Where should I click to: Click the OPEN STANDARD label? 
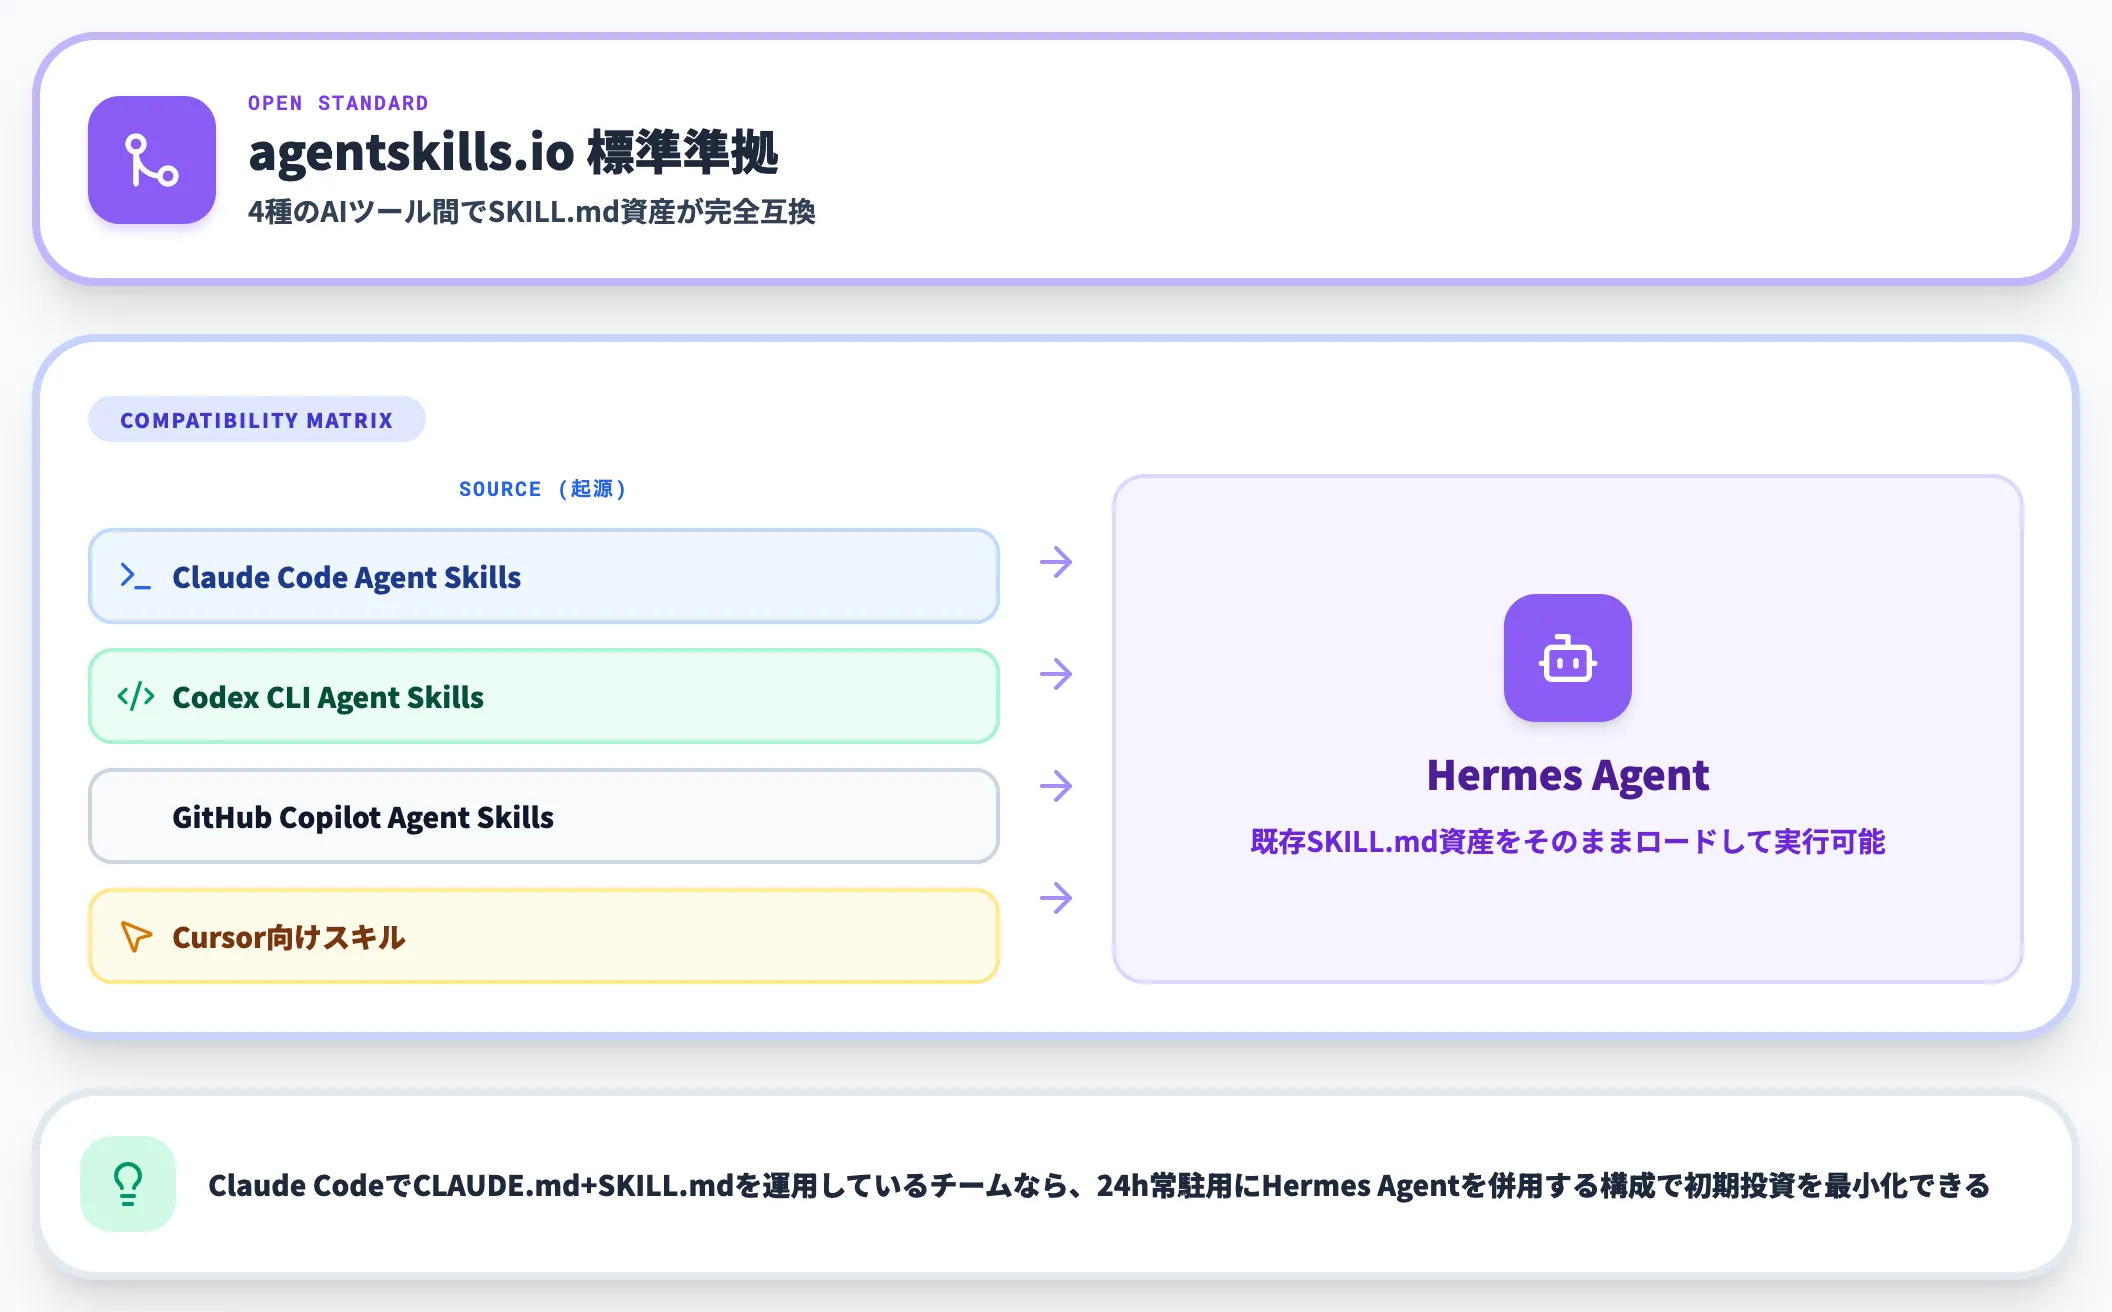(338, 103)
